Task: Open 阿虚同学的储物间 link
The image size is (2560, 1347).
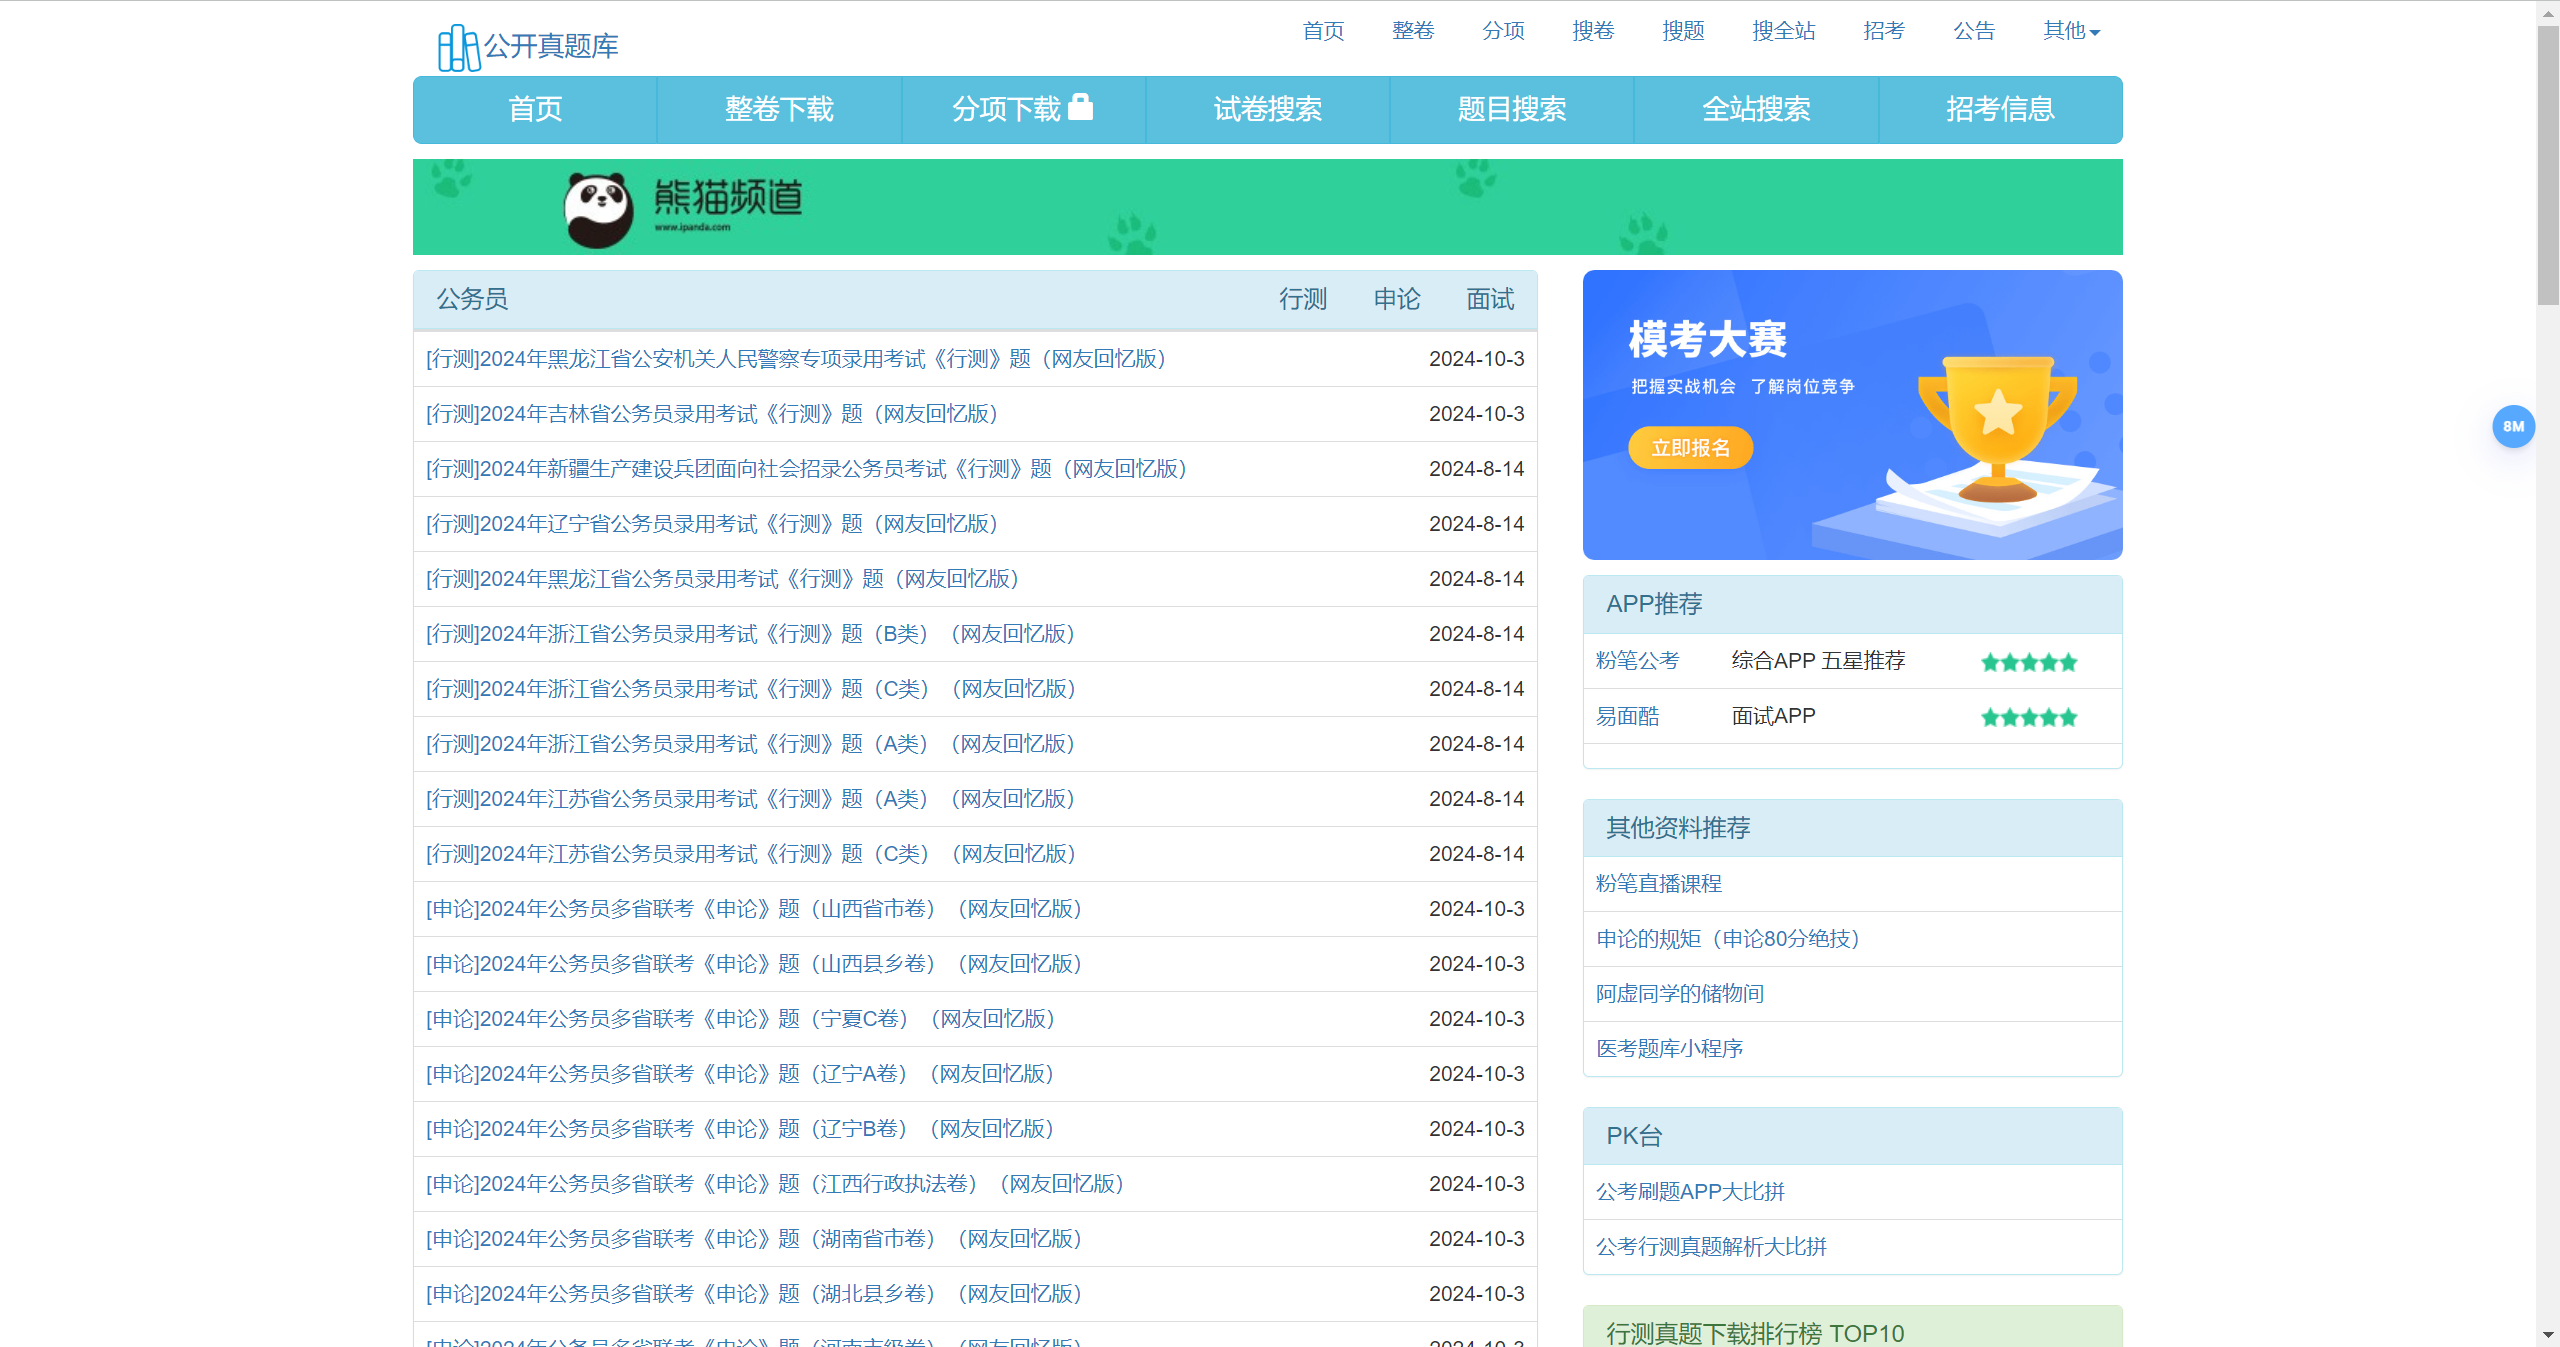Action: coord(1680,994)
